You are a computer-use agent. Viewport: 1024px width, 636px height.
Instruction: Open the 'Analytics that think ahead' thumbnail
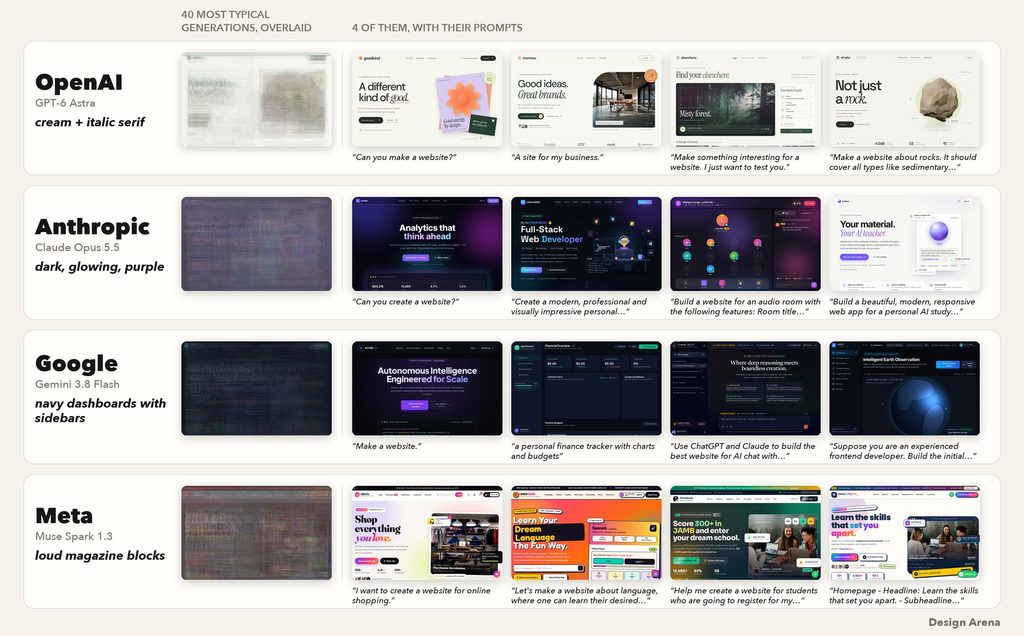[427, 244]
